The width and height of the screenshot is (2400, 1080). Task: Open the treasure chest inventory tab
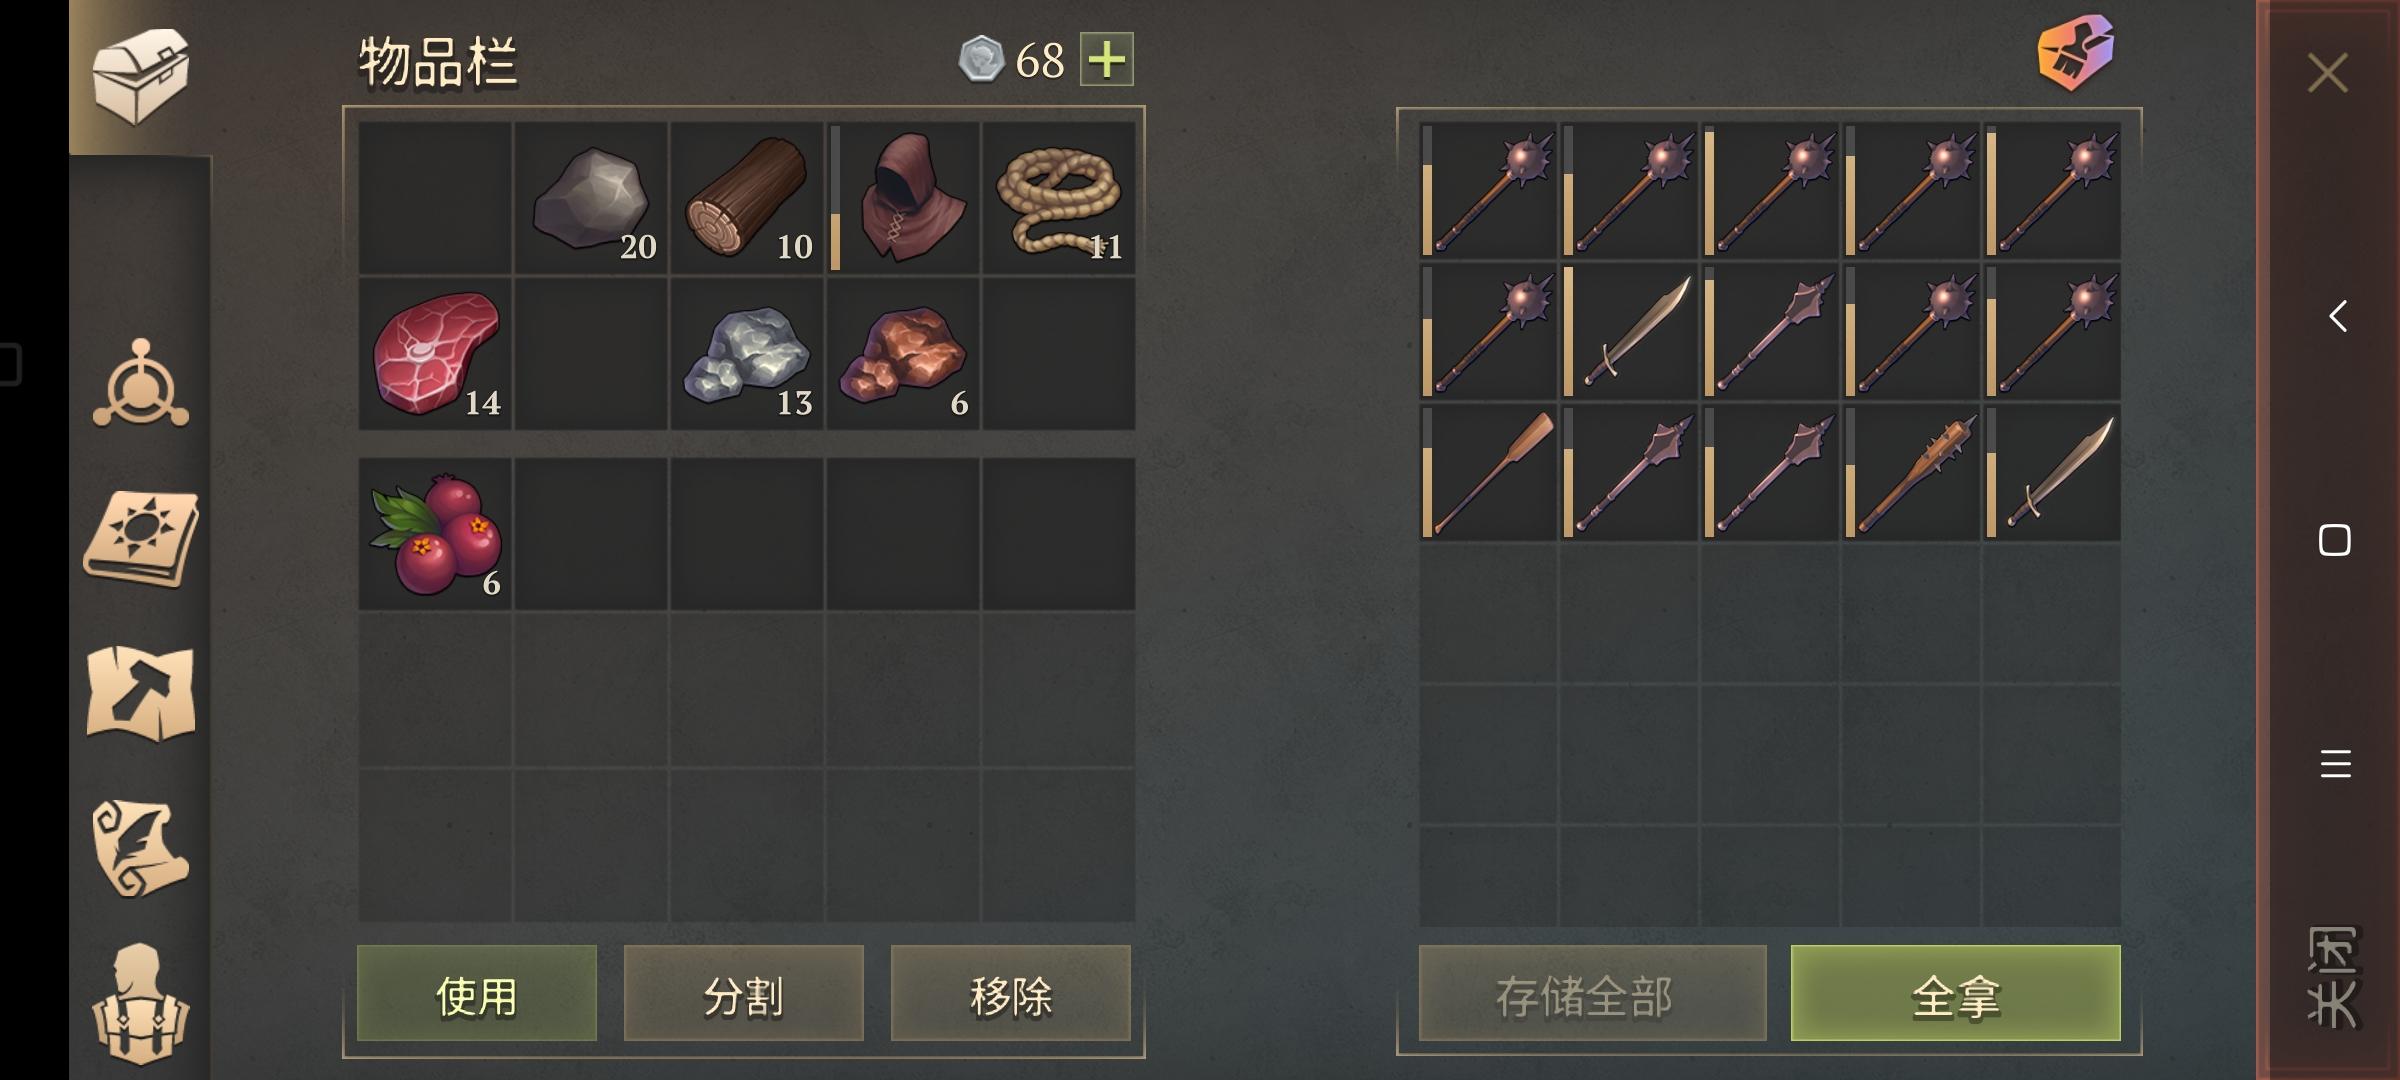tap(140, 76)
